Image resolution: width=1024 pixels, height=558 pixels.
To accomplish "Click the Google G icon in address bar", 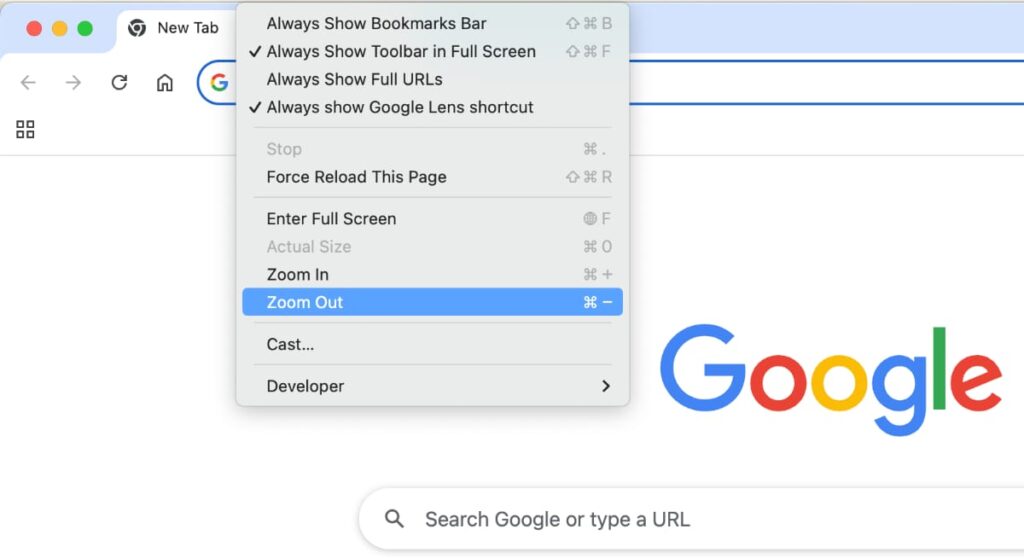I will (219, 83).
